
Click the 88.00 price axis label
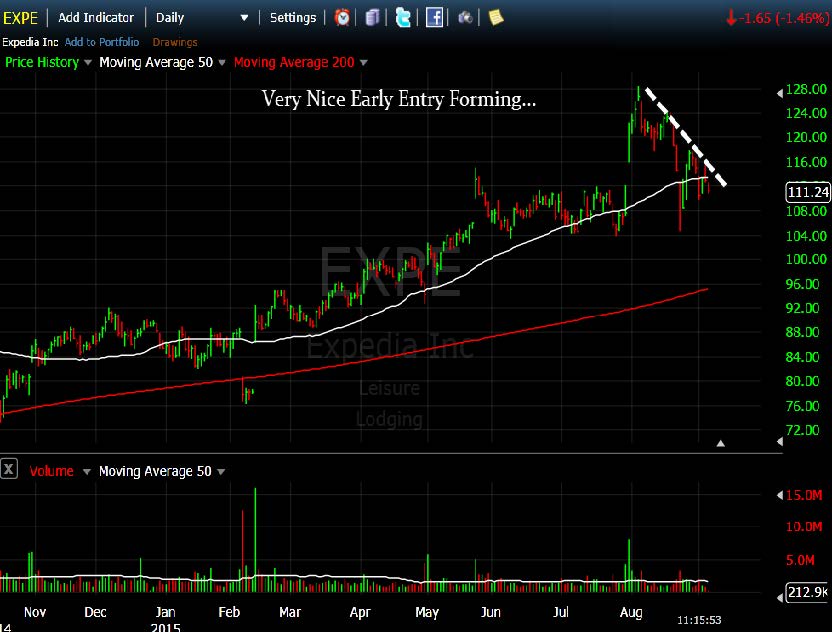pyautogui.click(x=802, y=332)
